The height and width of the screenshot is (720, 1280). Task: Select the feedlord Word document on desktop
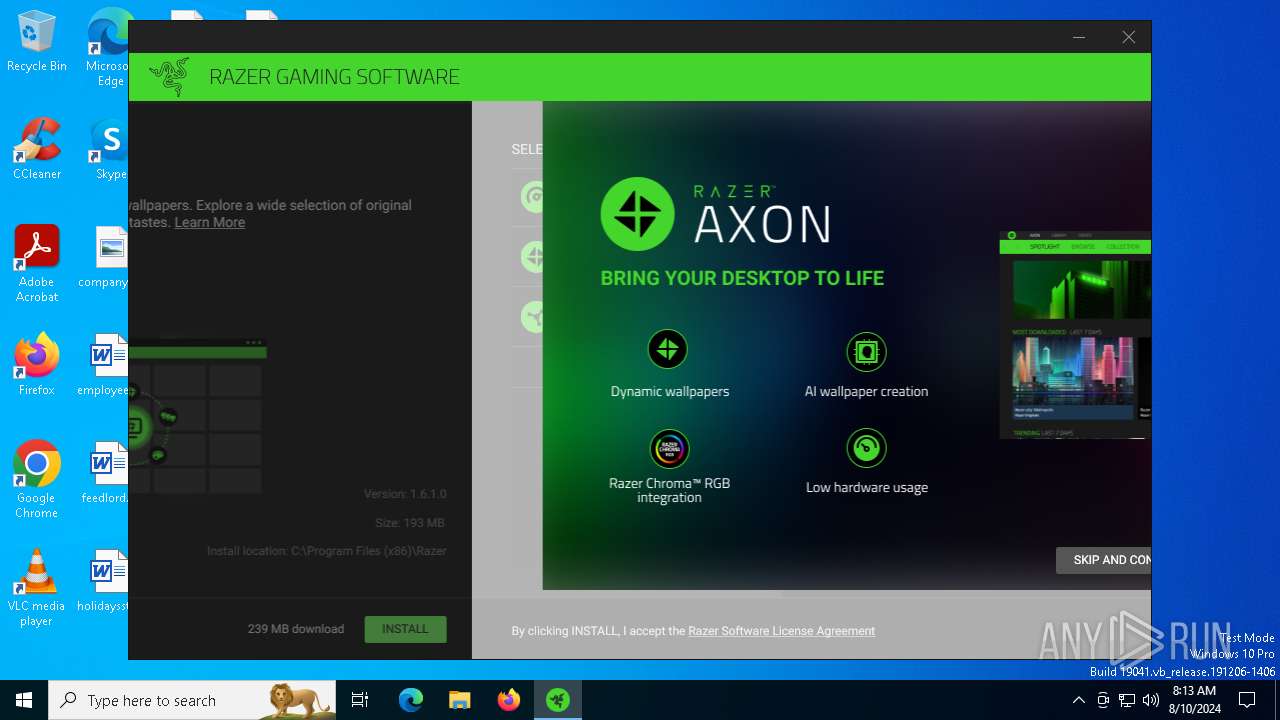[105, 473]
